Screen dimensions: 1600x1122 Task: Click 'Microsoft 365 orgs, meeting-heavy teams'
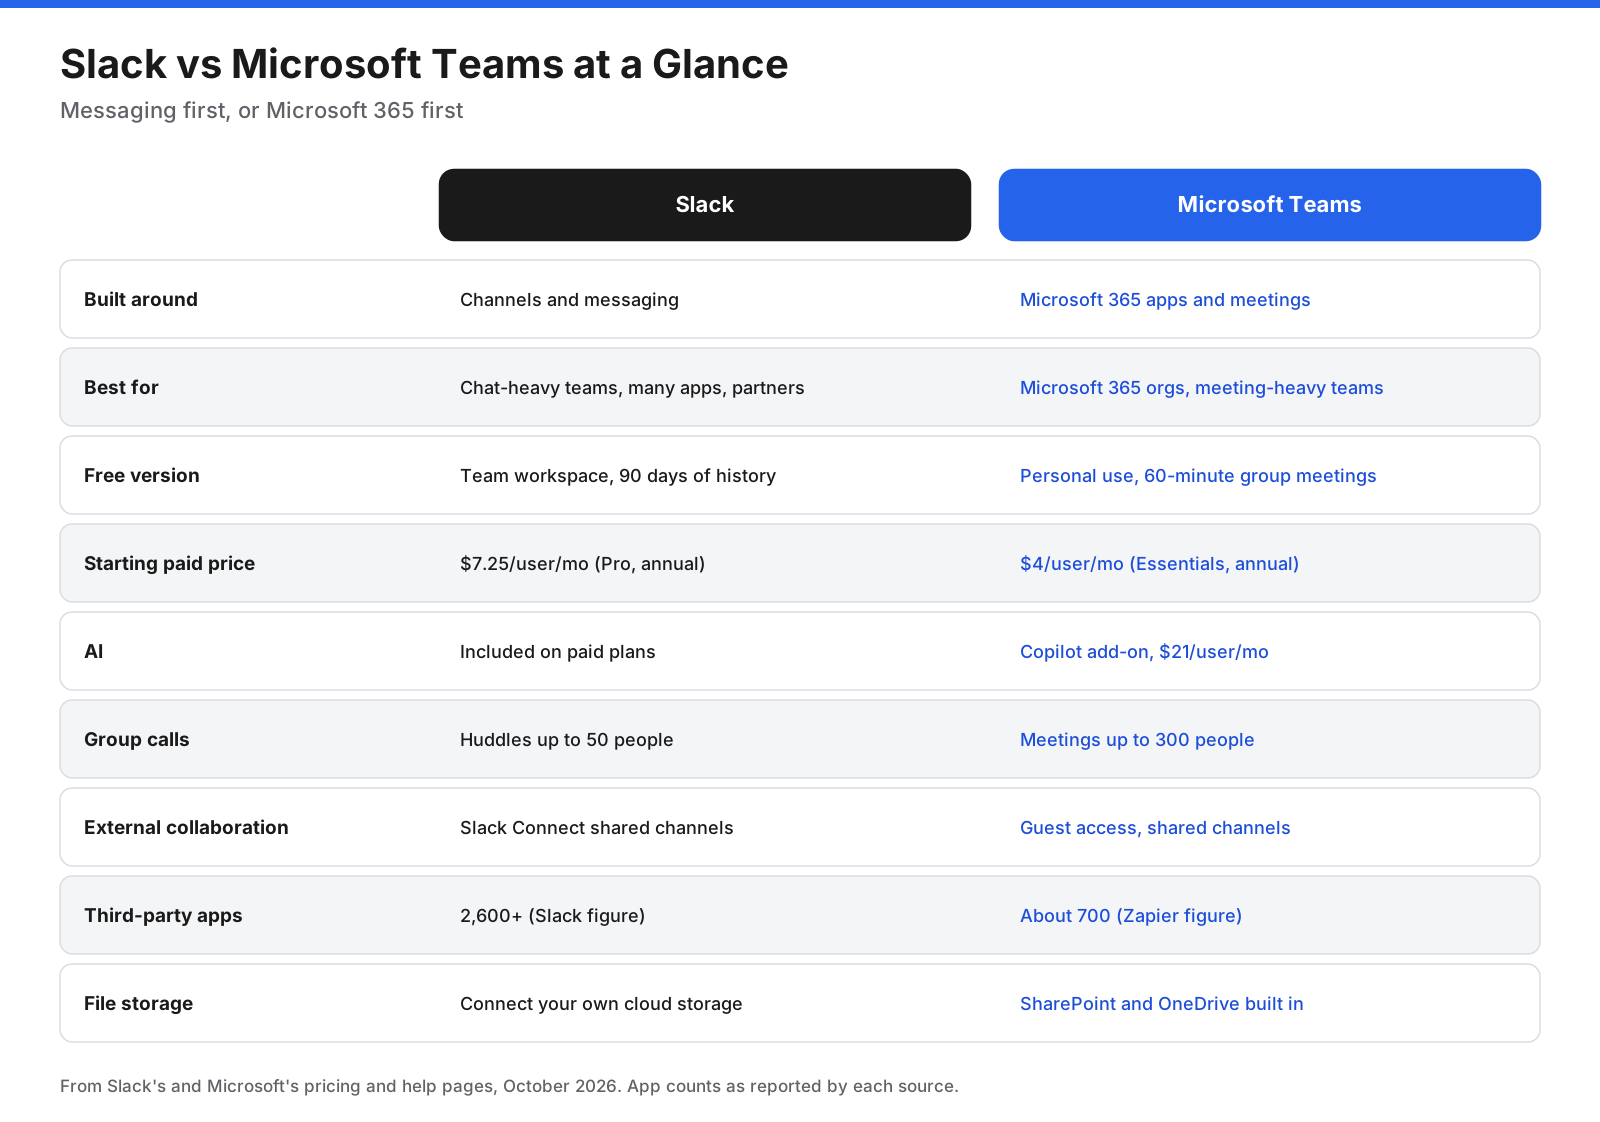(x=1201, y=388)
